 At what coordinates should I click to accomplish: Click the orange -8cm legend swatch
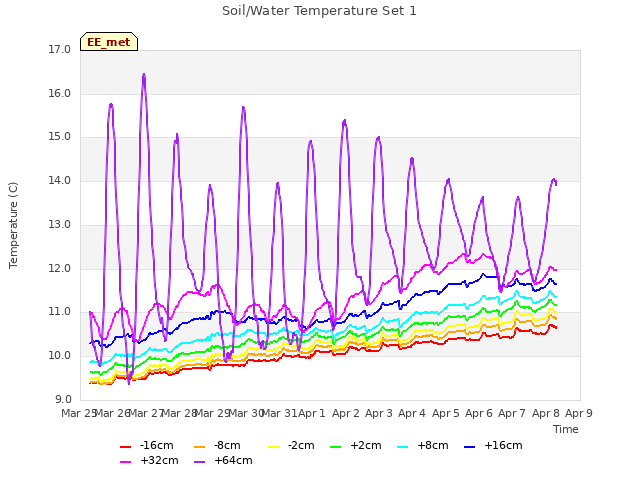tap(200, 447)
